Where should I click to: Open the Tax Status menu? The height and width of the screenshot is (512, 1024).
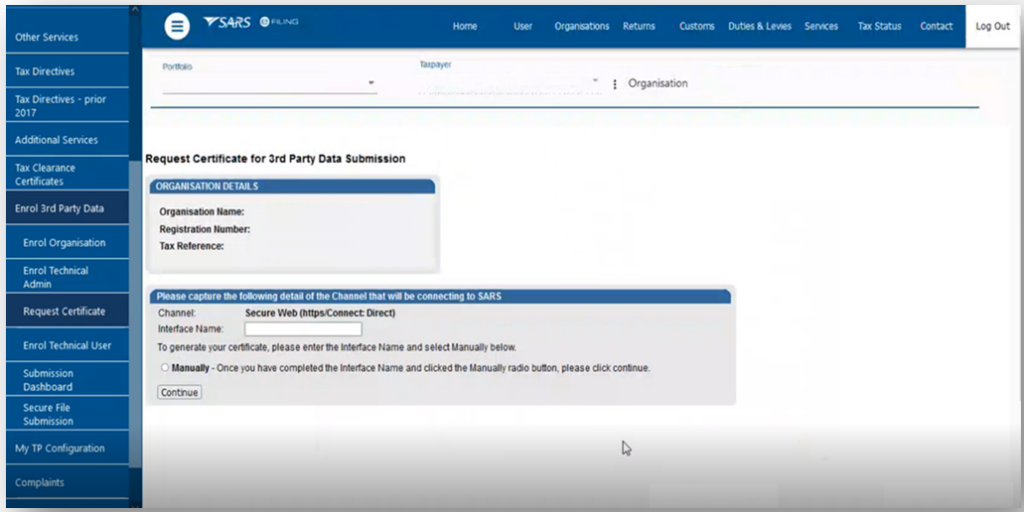[x=879, y=27]
